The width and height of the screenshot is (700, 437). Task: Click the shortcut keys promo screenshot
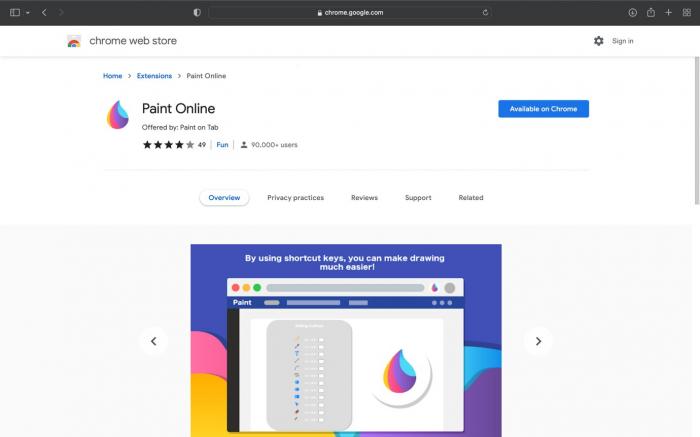(346, 340)
